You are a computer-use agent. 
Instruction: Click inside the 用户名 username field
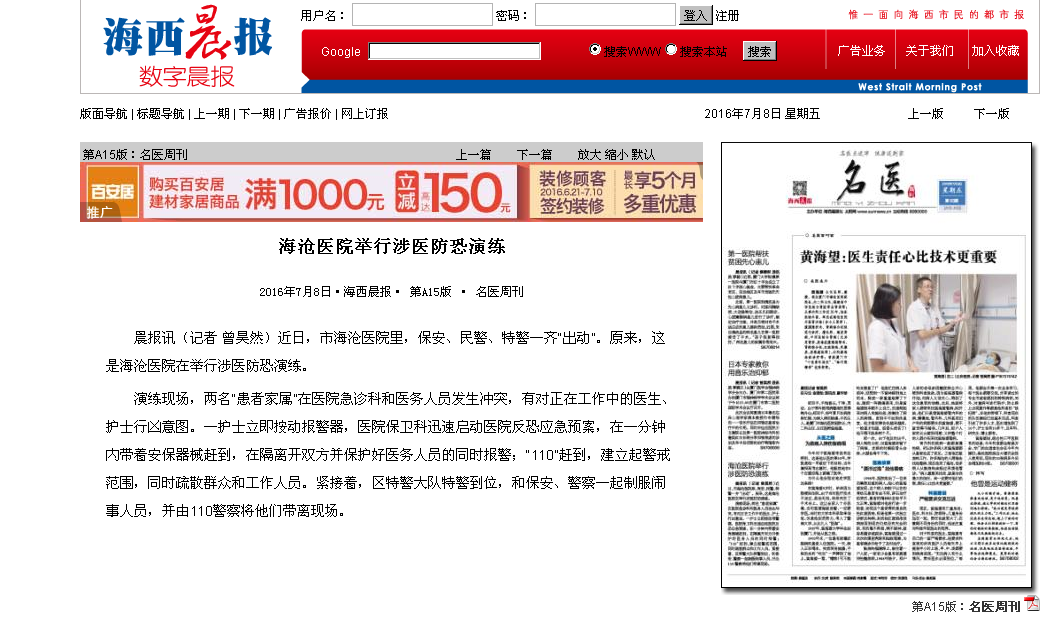(424, 14)
